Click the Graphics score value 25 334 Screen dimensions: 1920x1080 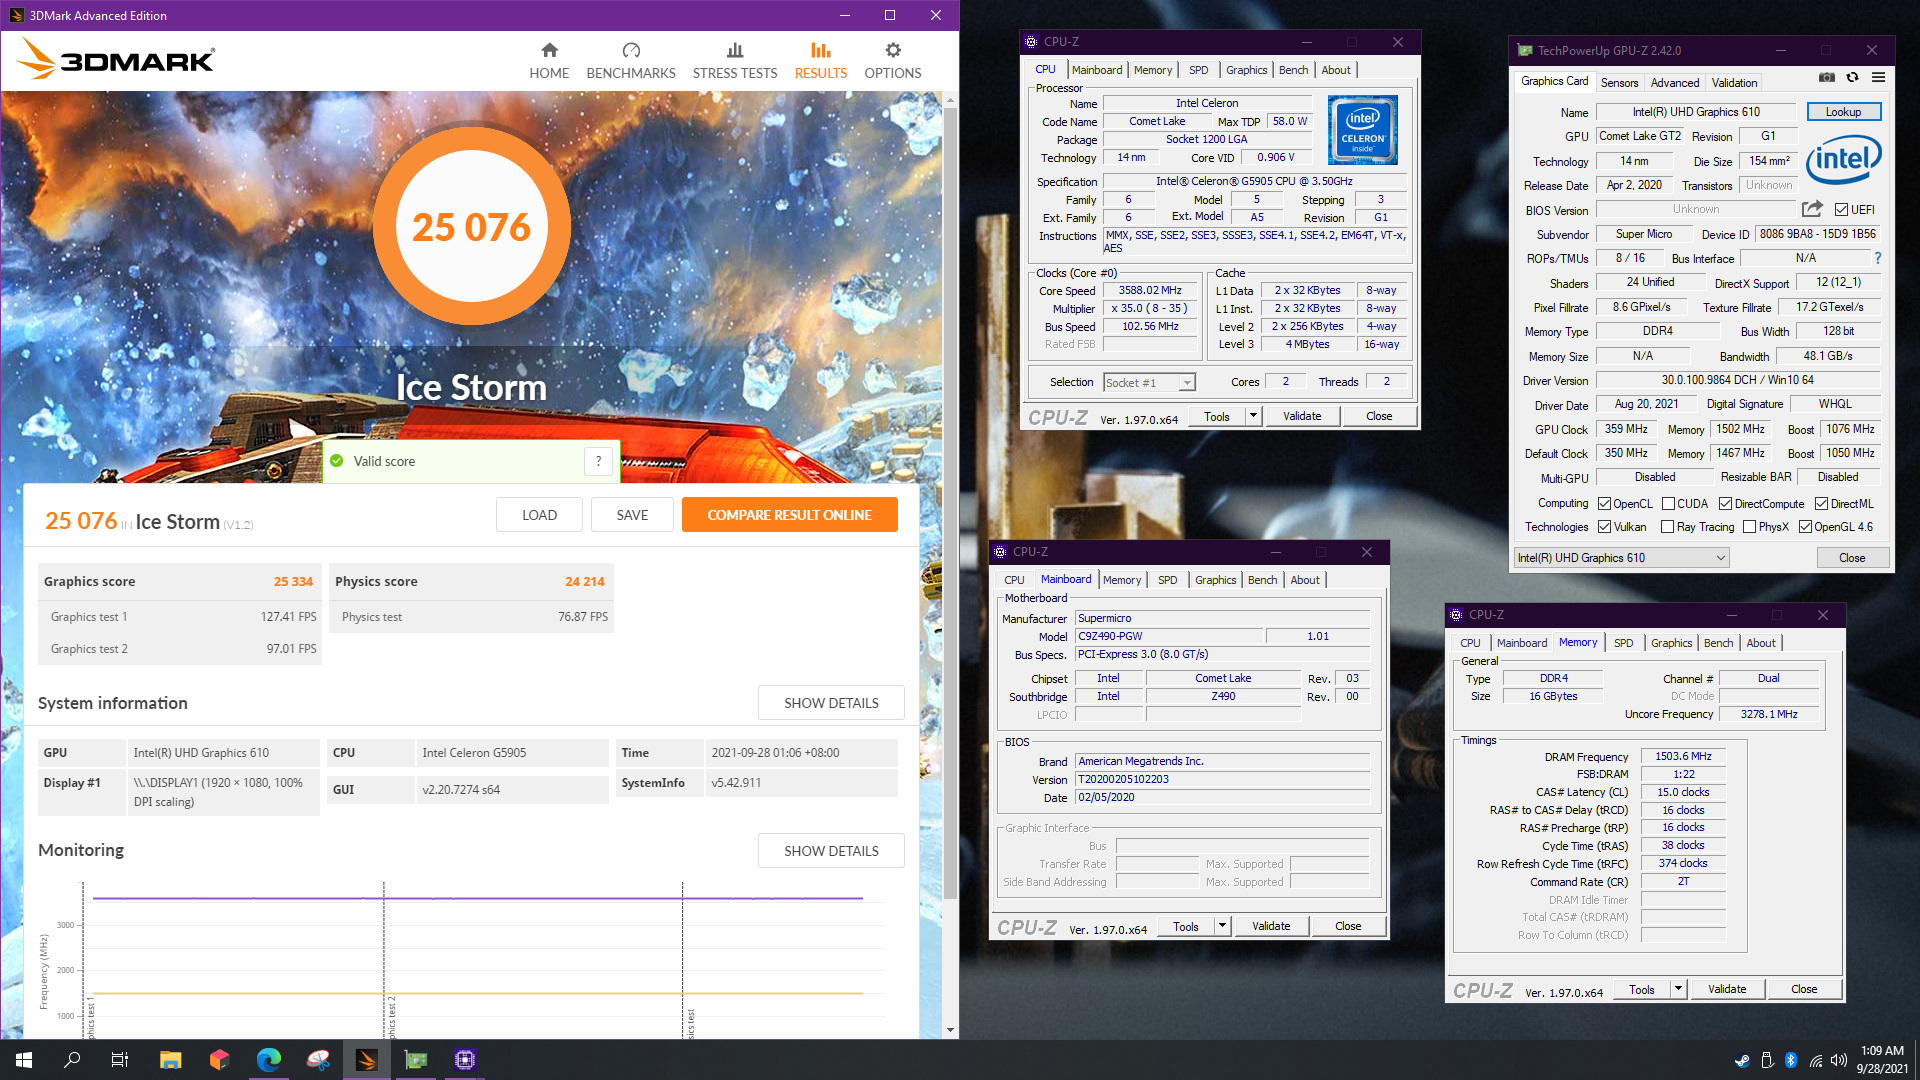pyautogui.click(x=293, y=581)
